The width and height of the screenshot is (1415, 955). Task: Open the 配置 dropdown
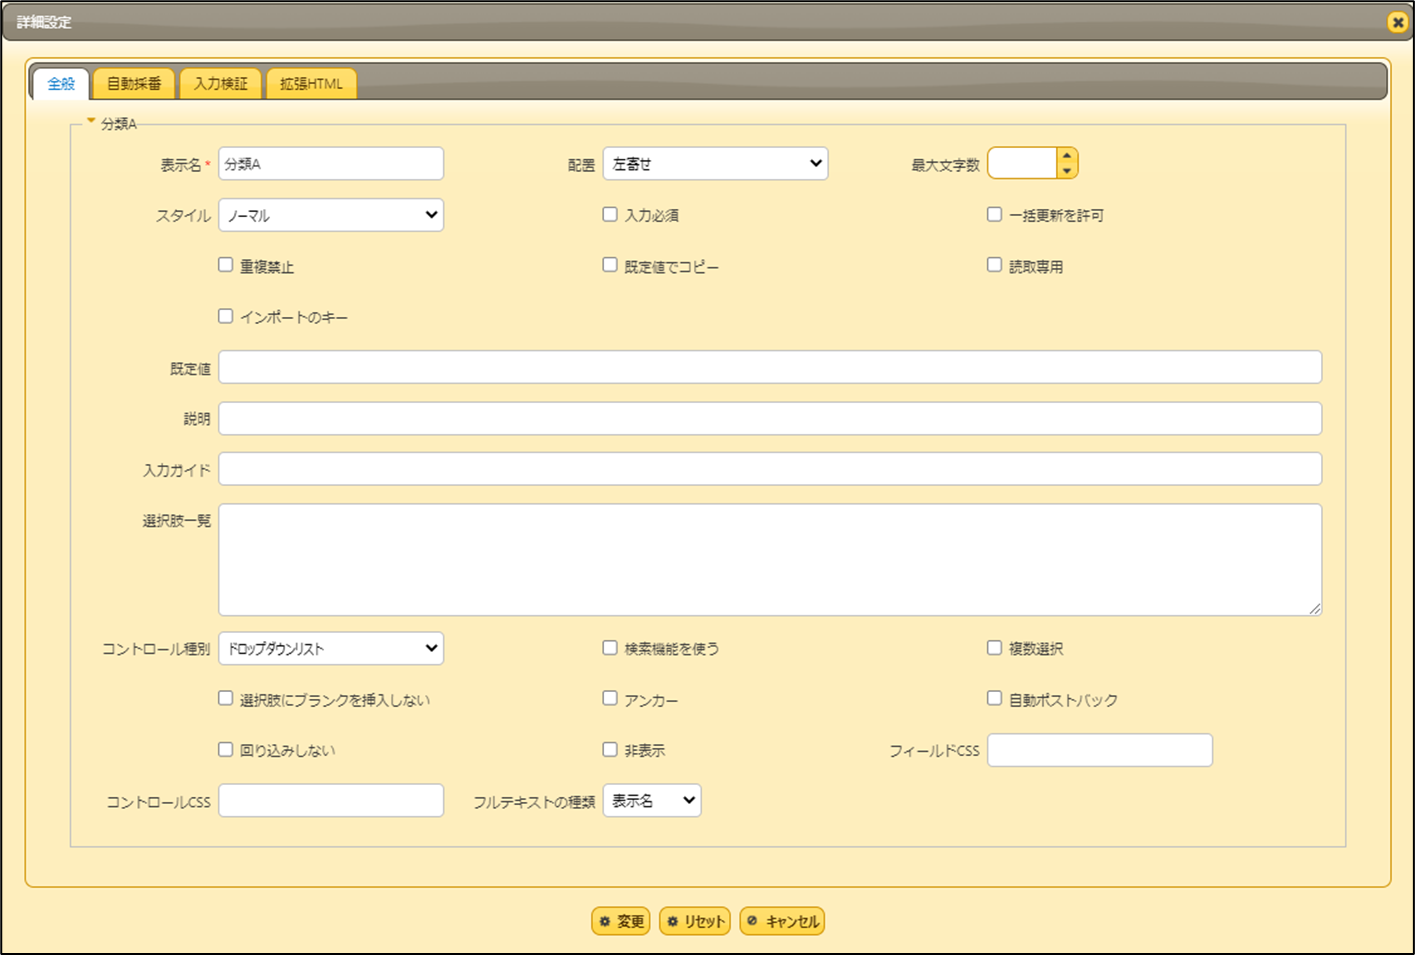pos(715,164)
